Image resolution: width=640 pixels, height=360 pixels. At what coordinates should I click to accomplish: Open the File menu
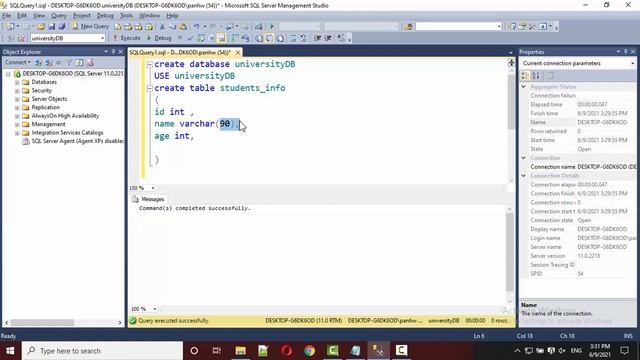7,16
